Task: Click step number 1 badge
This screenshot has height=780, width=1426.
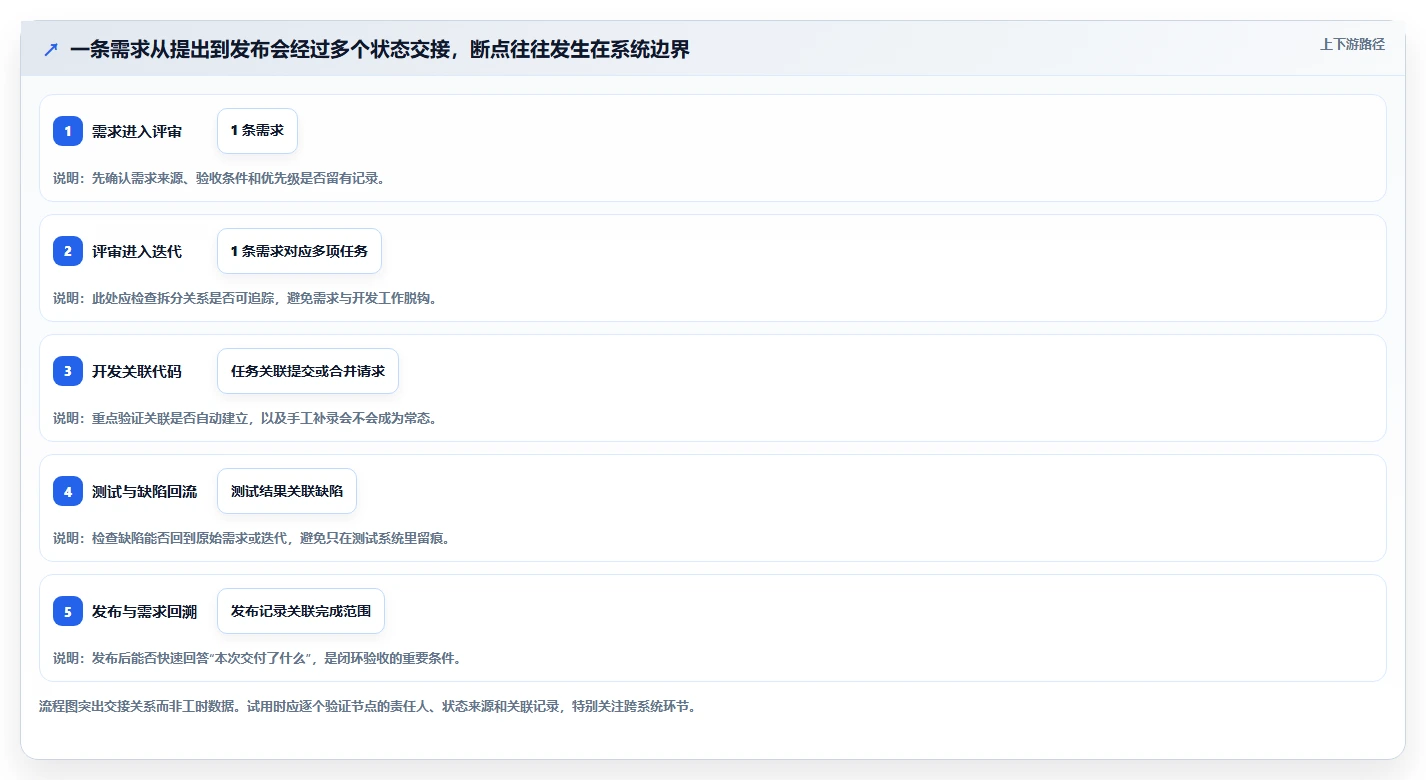Action: click(68, 131)
